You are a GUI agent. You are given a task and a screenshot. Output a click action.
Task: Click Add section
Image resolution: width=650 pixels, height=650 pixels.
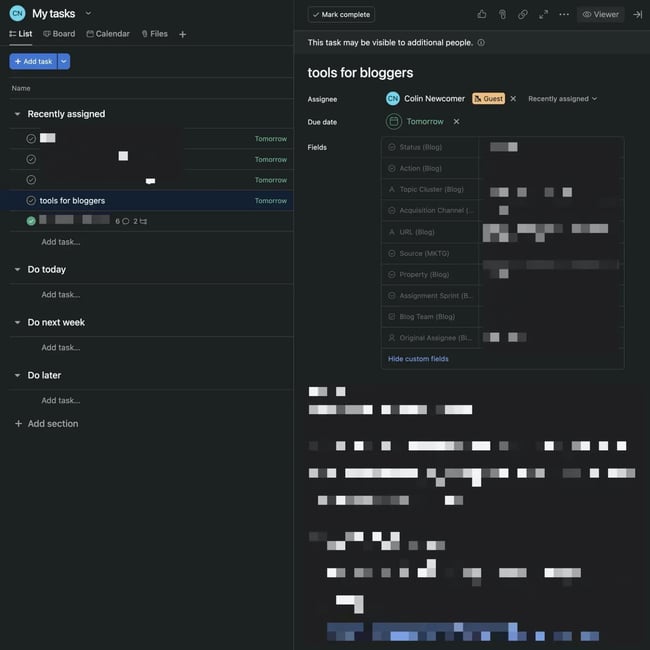click(47, 424)
